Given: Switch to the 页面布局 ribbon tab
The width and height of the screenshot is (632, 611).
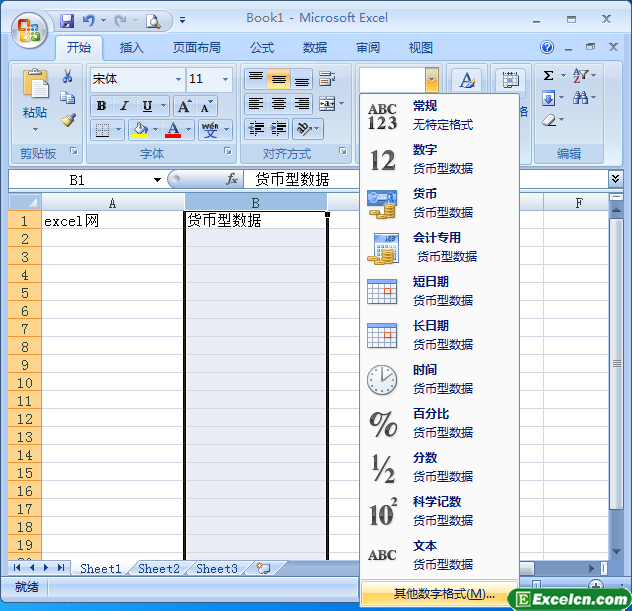Looking at the screenshot, I should point(197,48).
